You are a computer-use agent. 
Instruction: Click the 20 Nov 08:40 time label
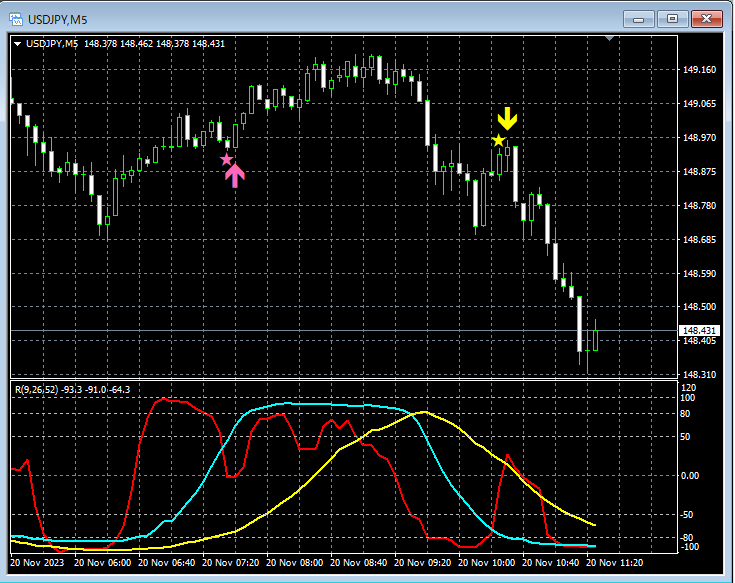(x=359, y=562)
